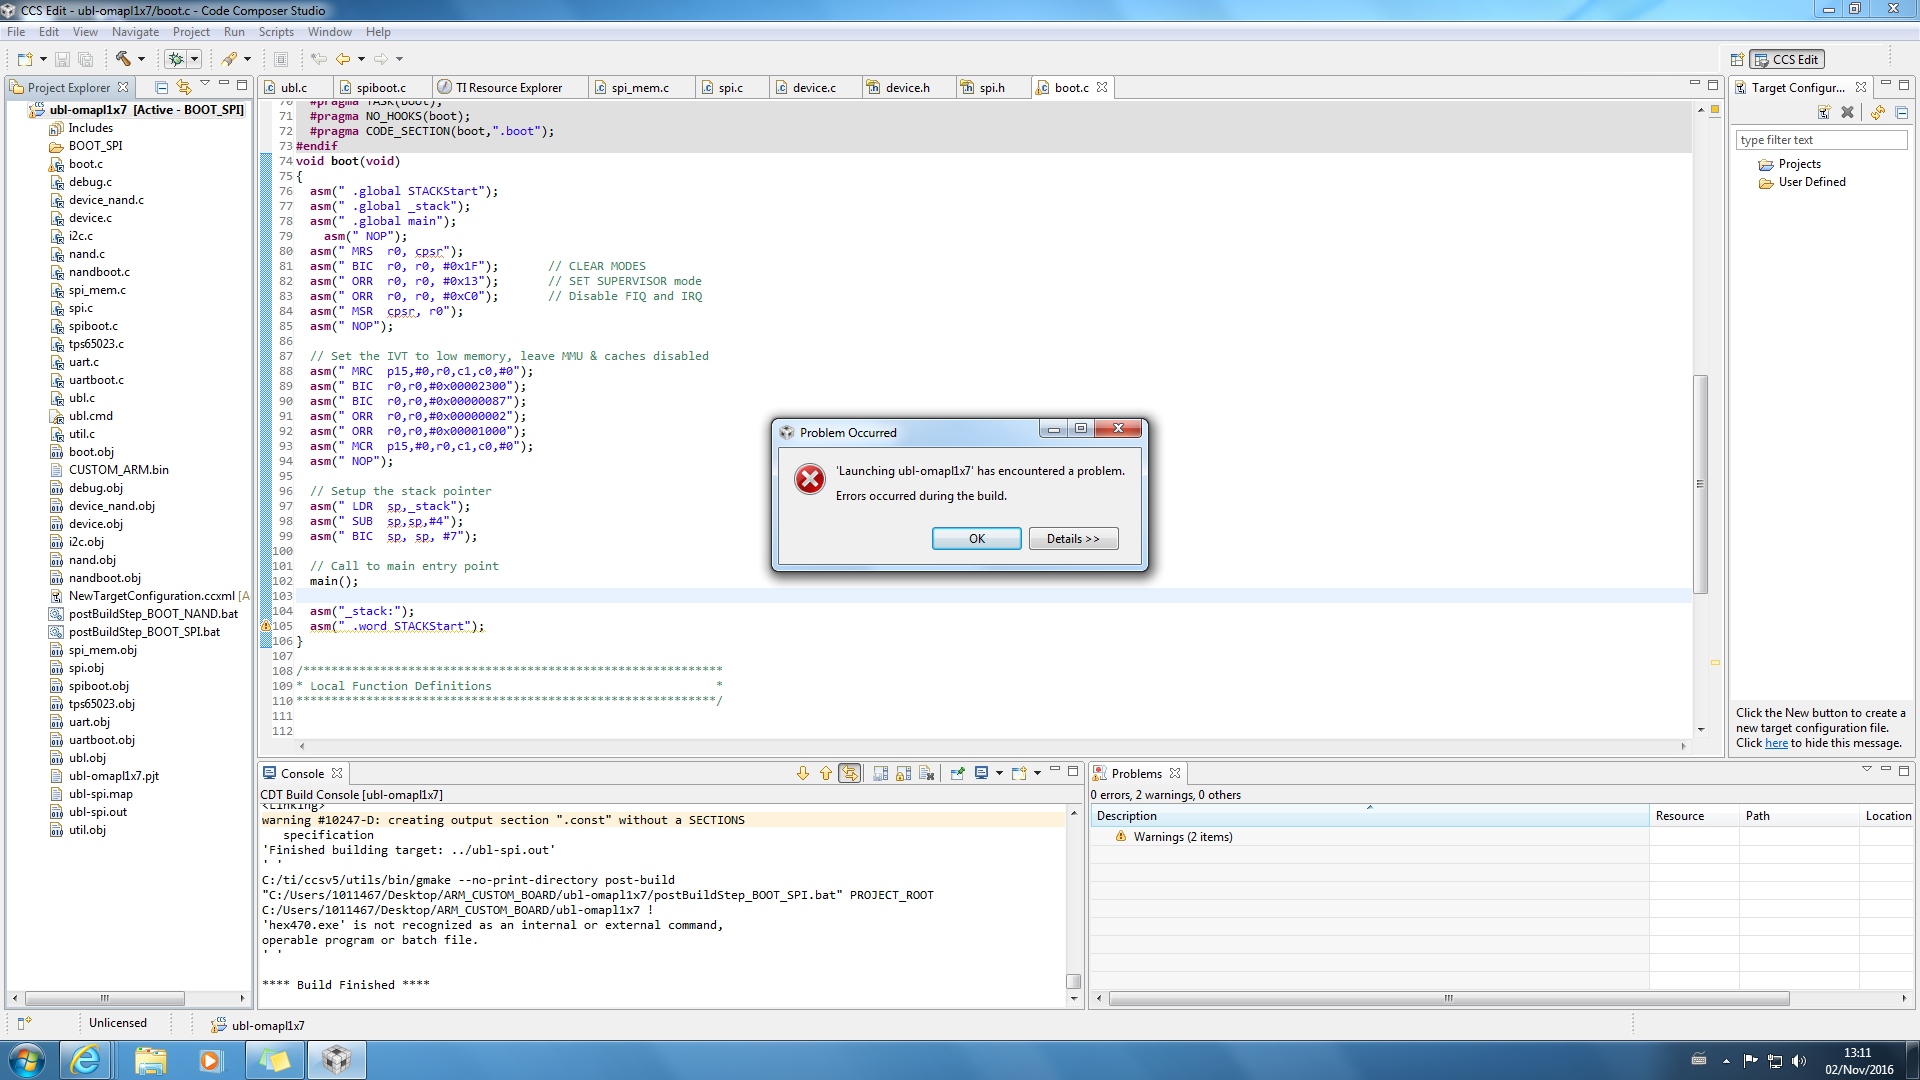Click the Problems horizontal scrollbar

(x=1448, y=998)
